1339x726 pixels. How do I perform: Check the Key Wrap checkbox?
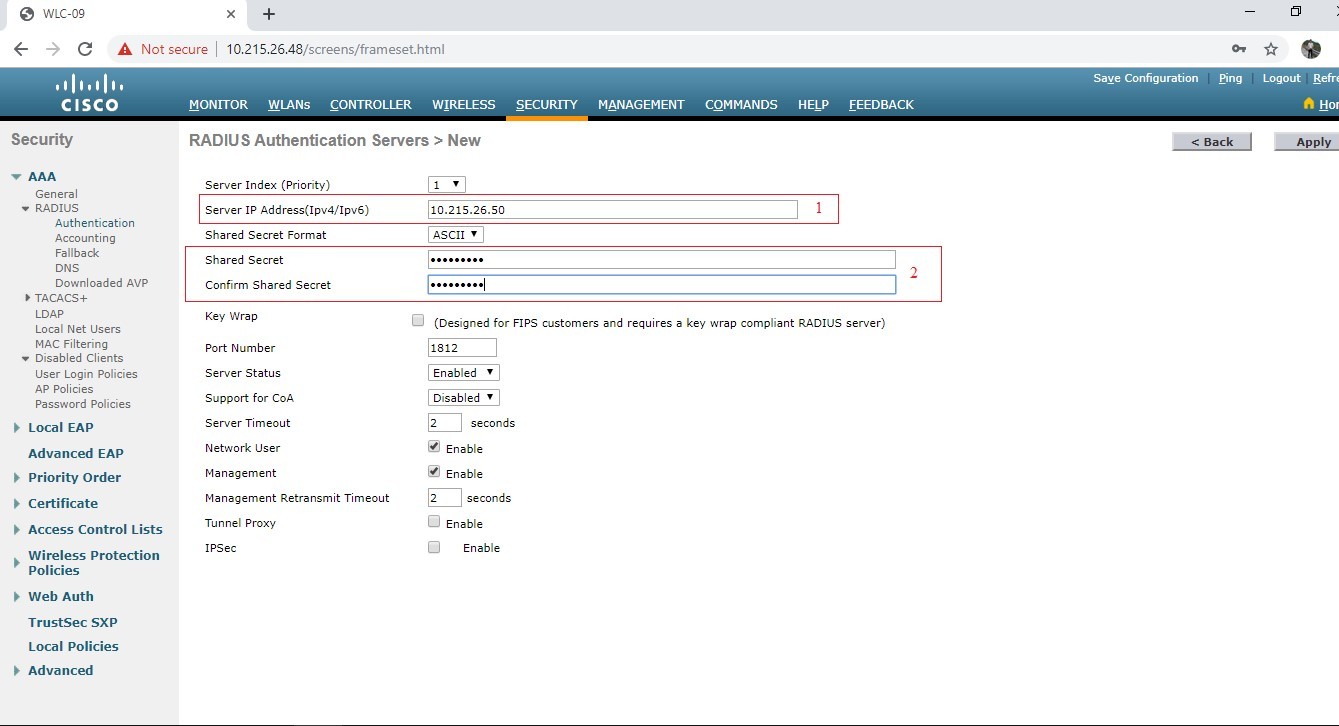point(418,320)
